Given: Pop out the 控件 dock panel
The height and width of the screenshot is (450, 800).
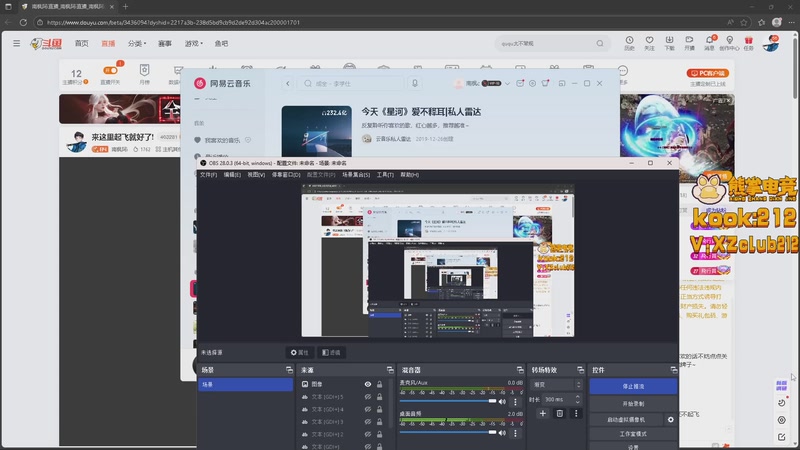Looking at the screenshot, I should pyautogui.click(x=673, y=370).
